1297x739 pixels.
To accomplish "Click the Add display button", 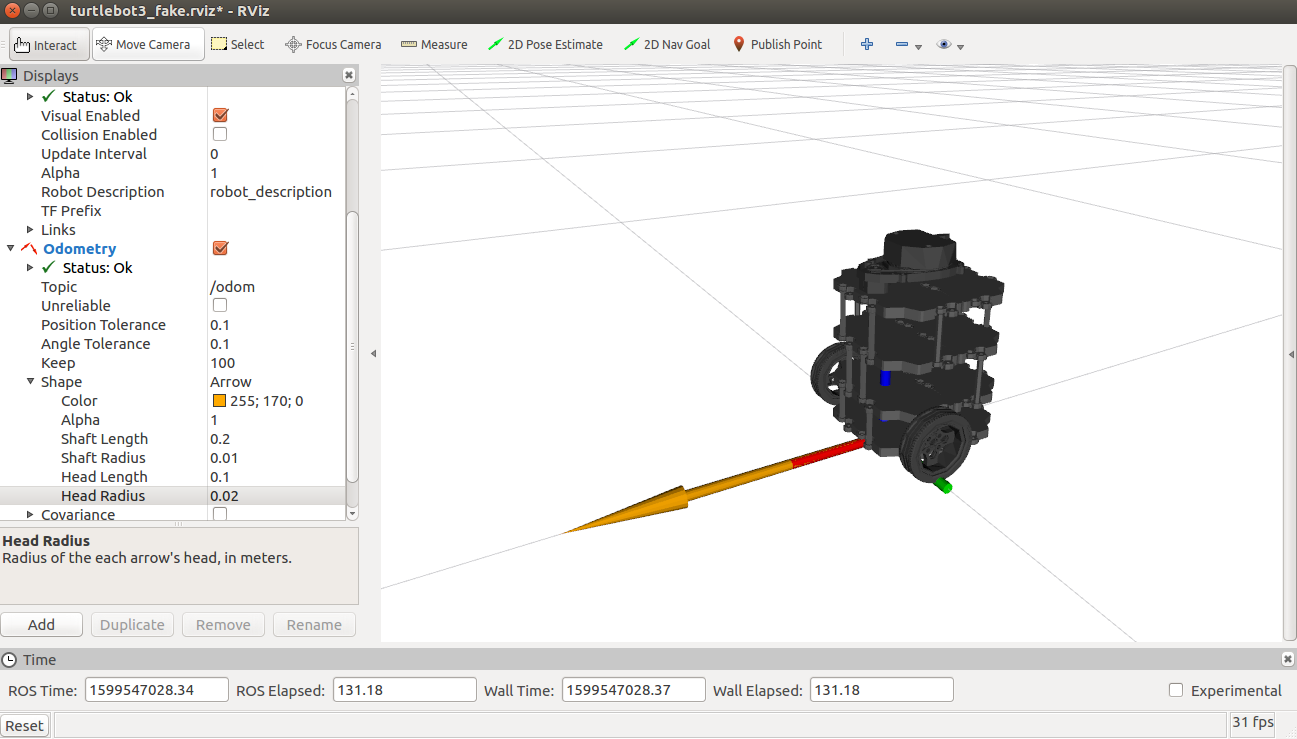I will 41,625.
